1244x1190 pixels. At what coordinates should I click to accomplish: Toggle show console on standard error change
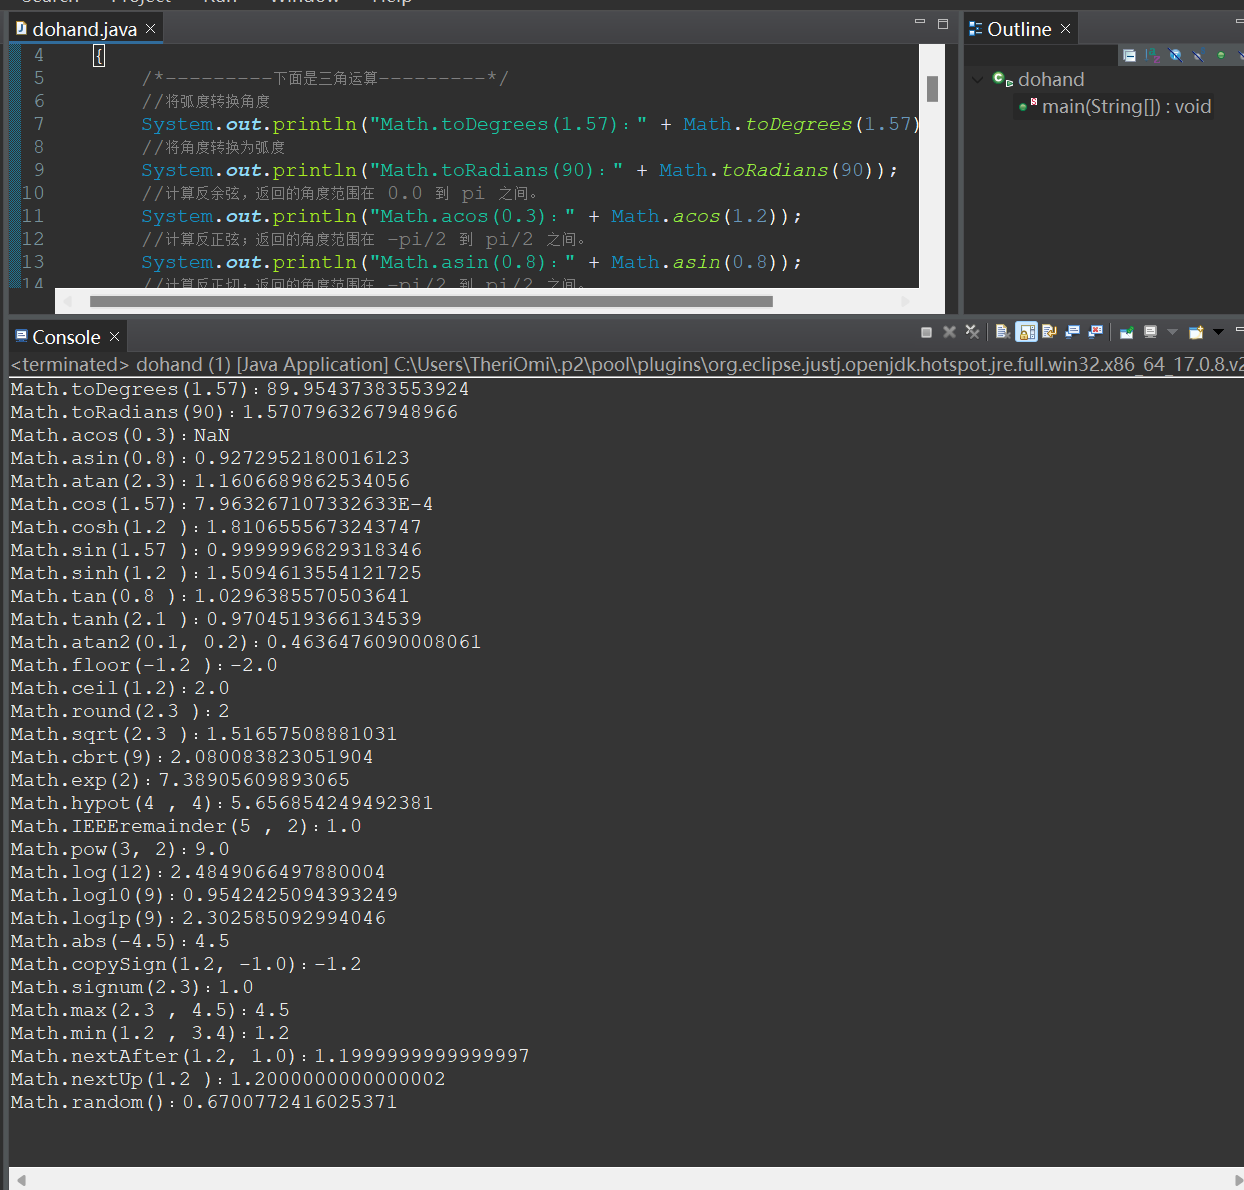[1096, 332]
